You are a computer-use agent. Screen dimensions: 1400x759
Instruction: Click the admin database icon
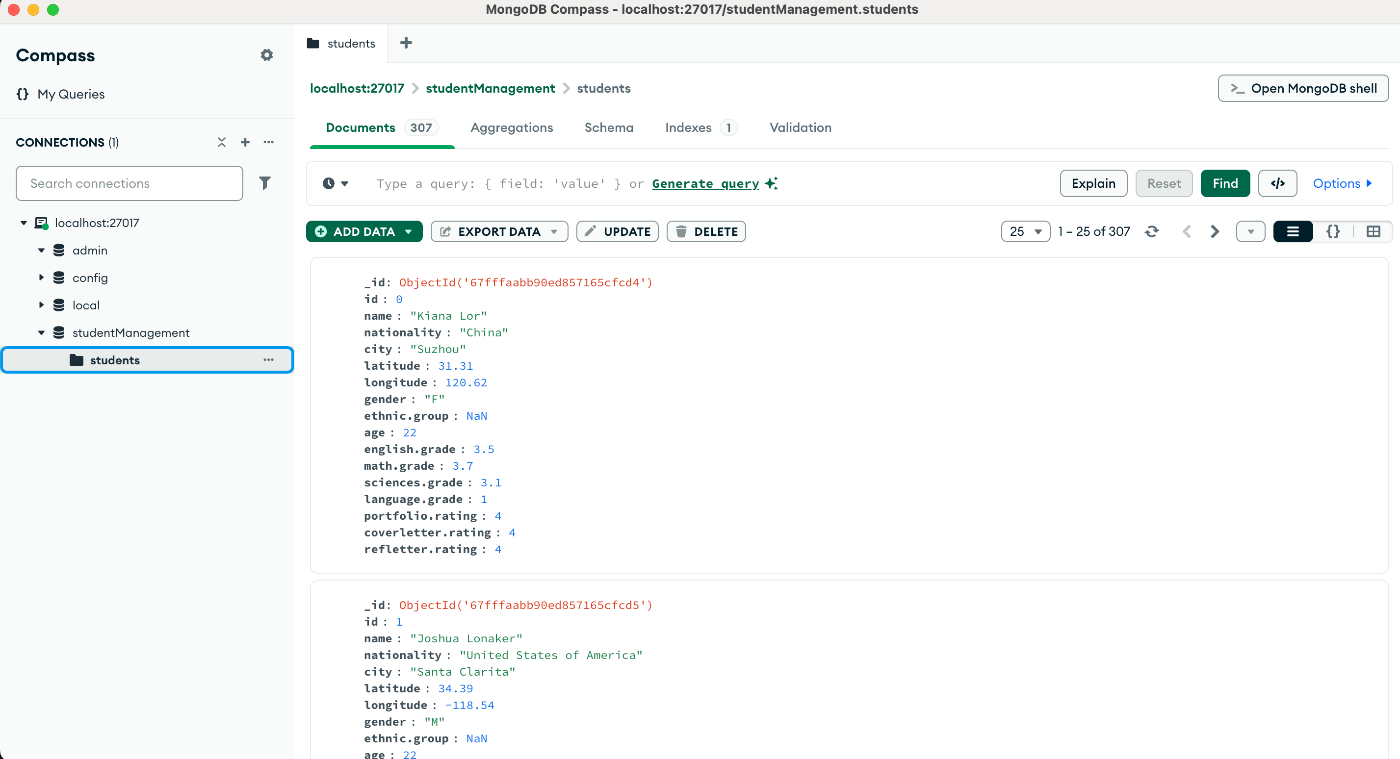[x=59, y=250]
